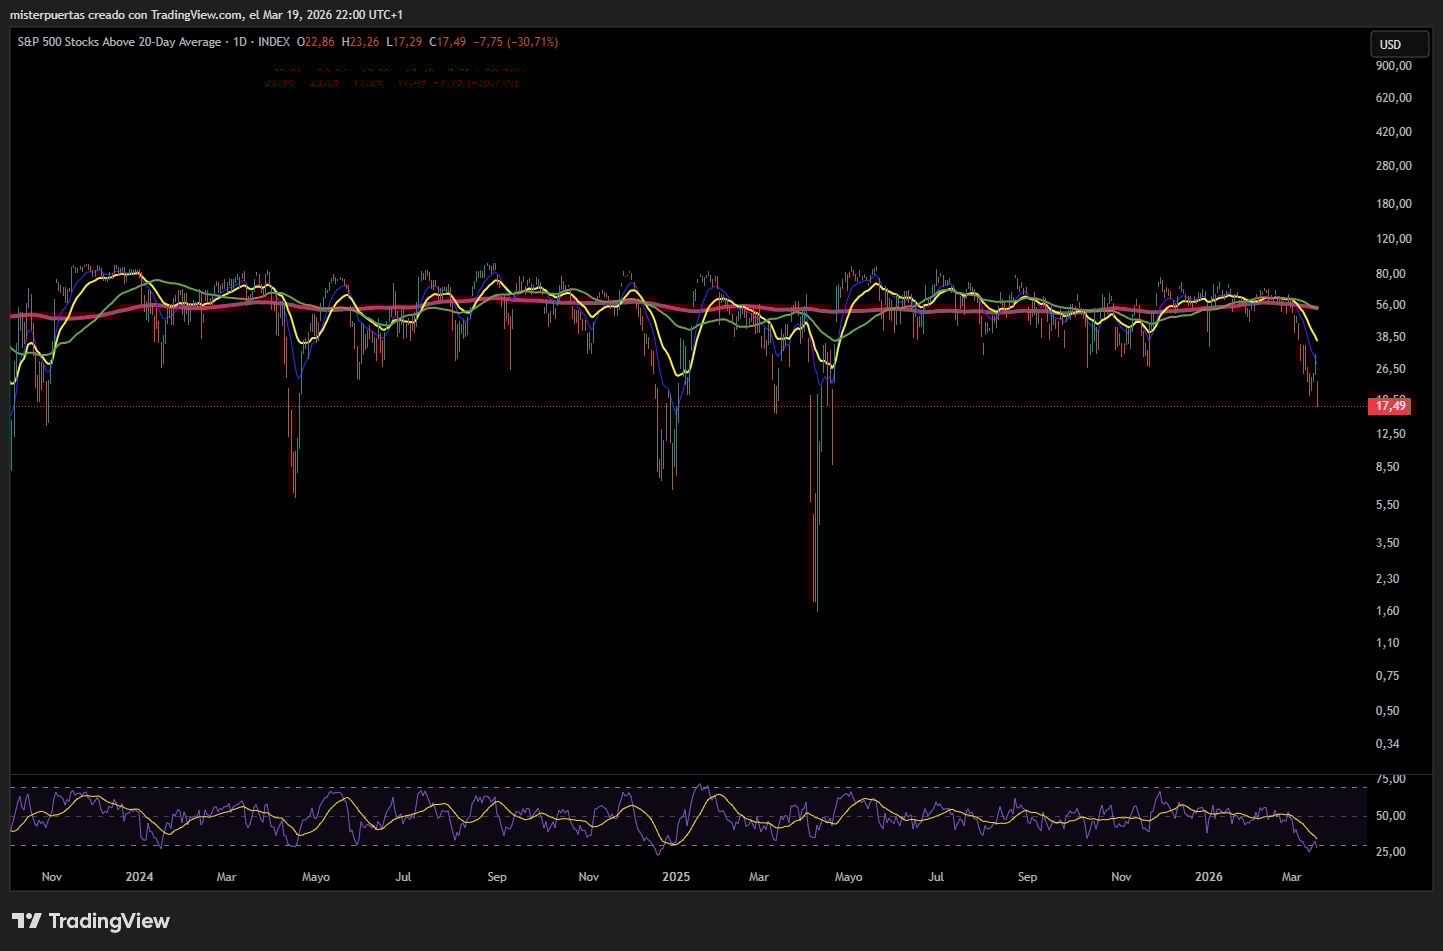The height and width of the screenshot is (951, 1443).
Task: Click the Mar label right after 2026
Action: [x=1292, y=877]
